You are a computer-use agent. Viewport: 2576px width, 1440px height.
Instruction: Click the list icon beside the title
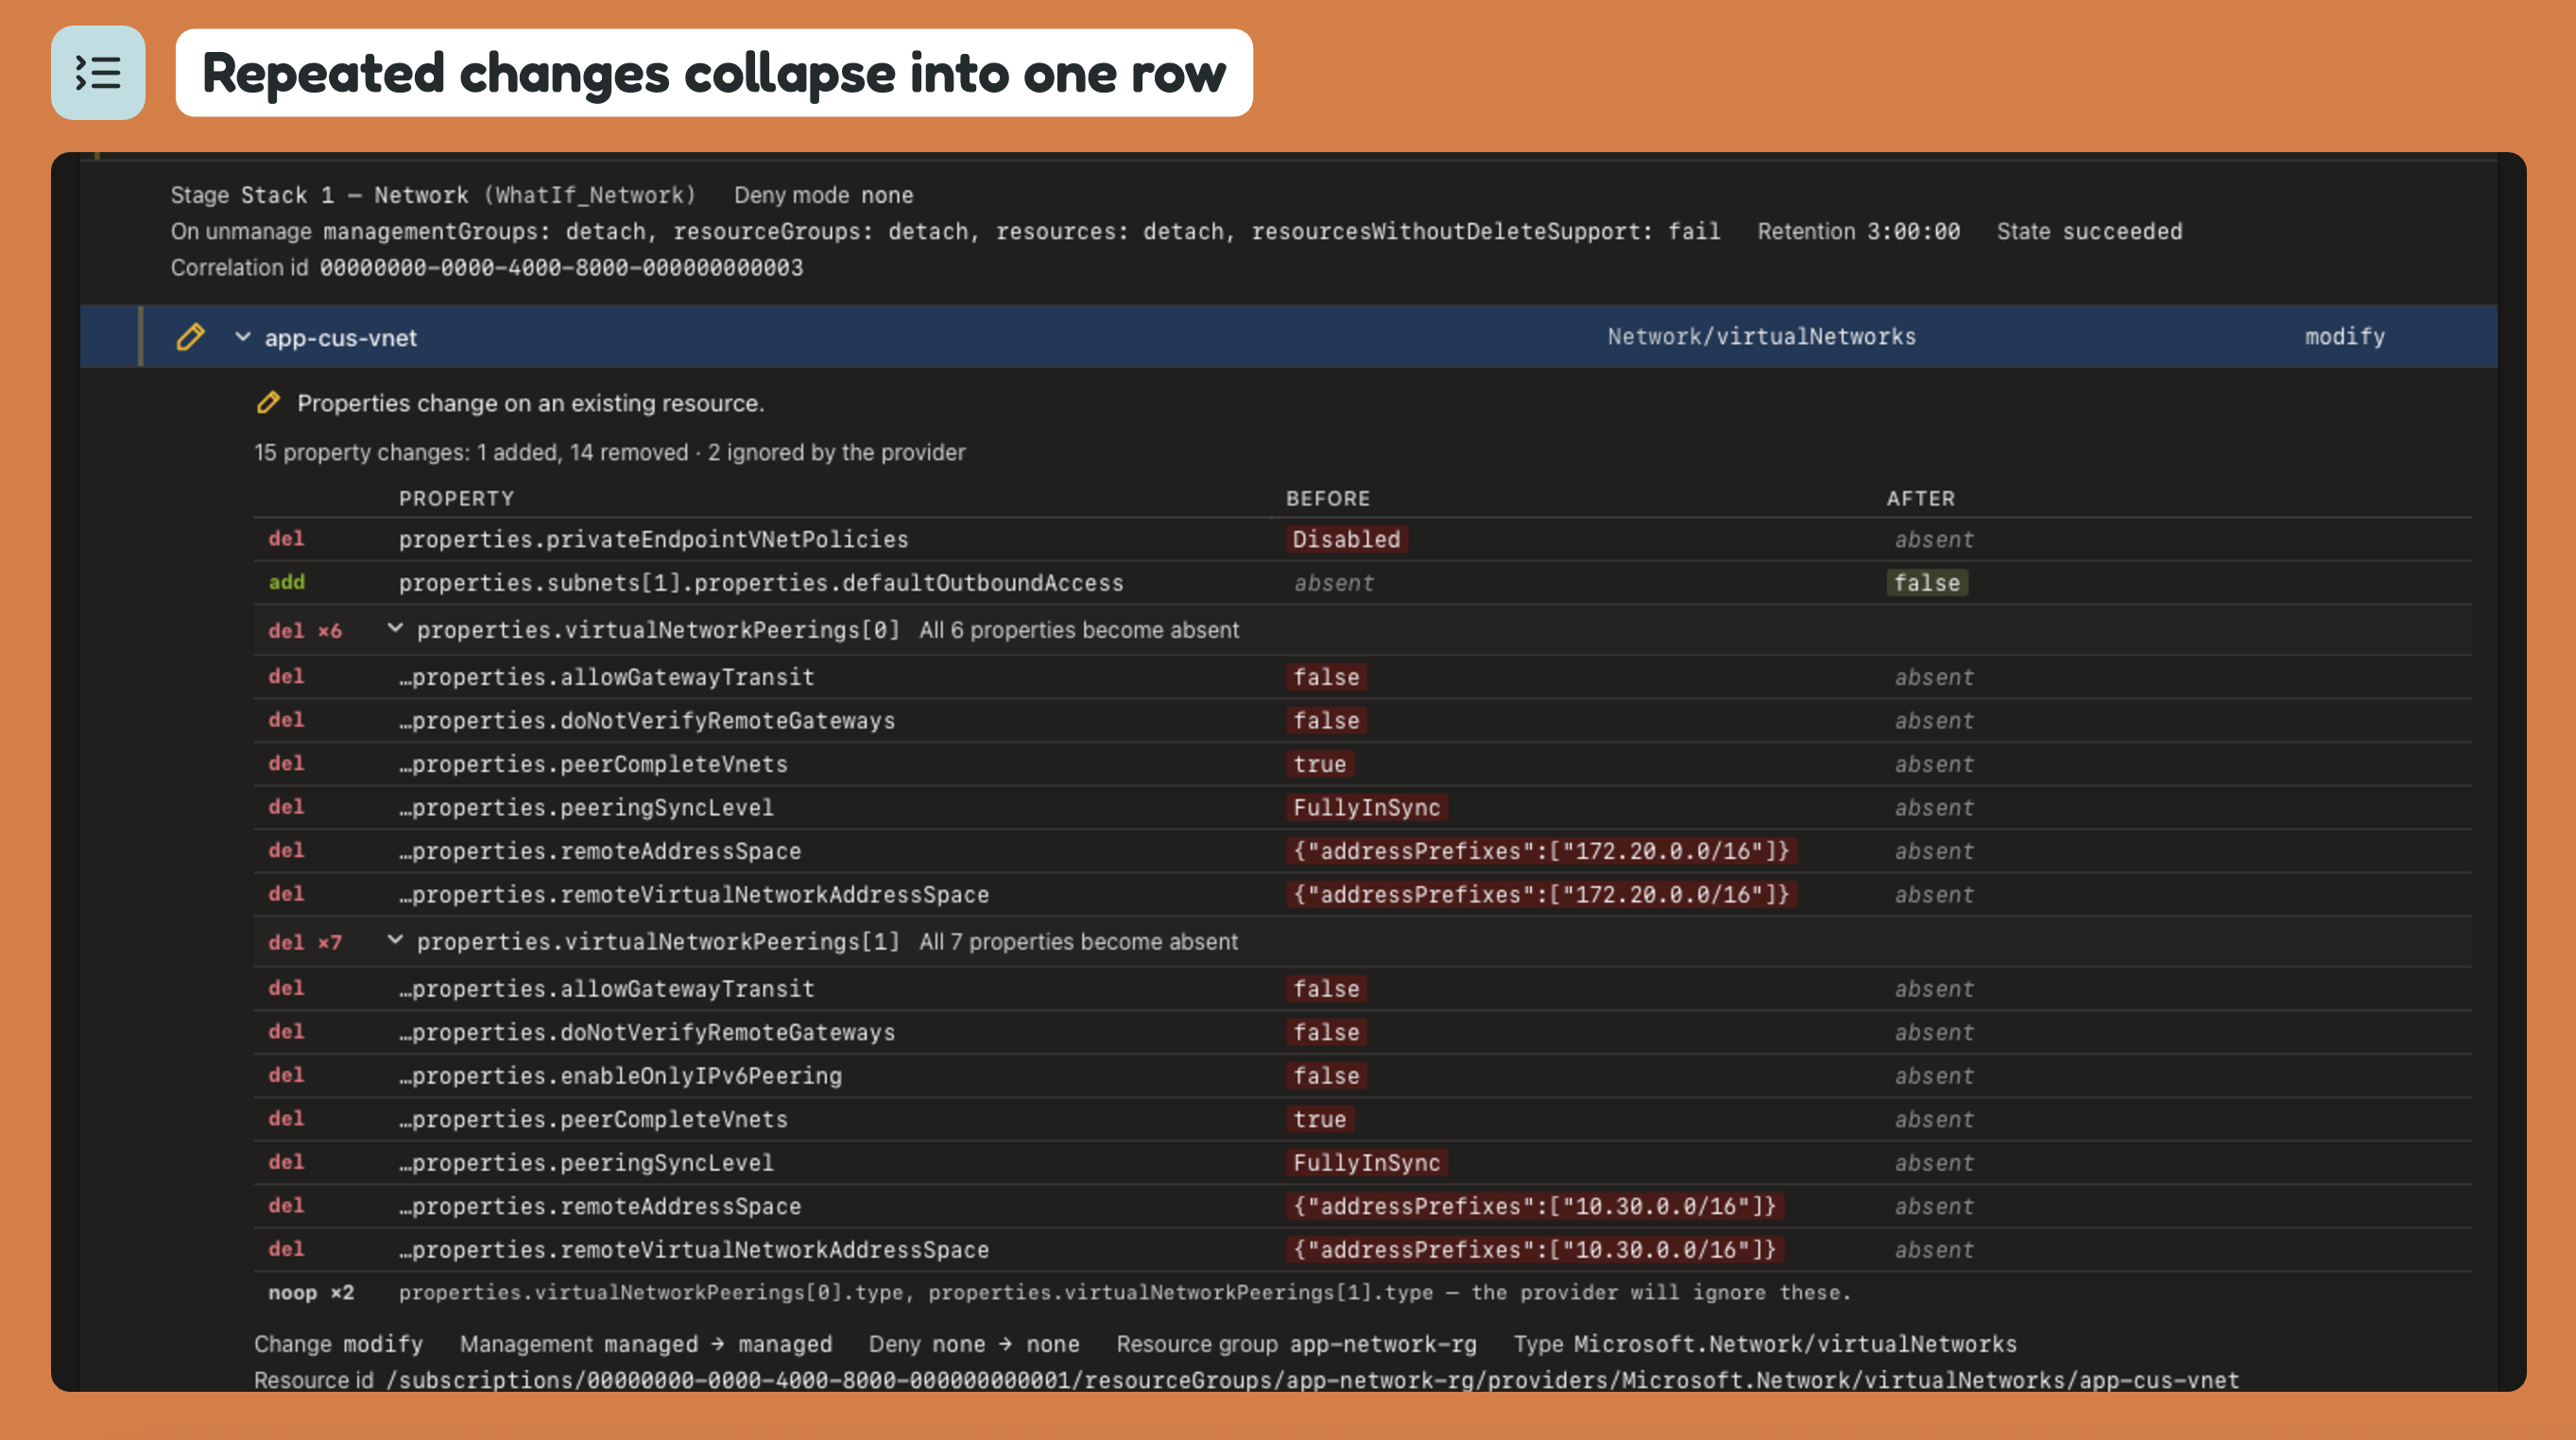click(98, 73)
